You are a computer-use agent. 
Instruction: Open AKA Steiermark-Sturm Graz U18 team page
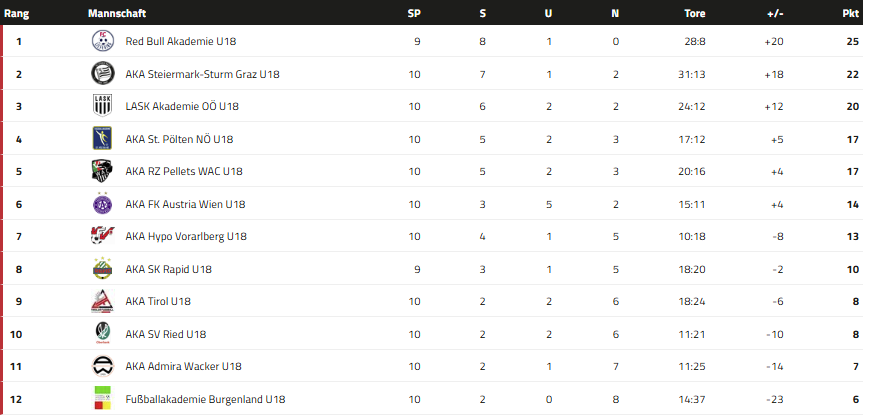click(x=202, y=74)
